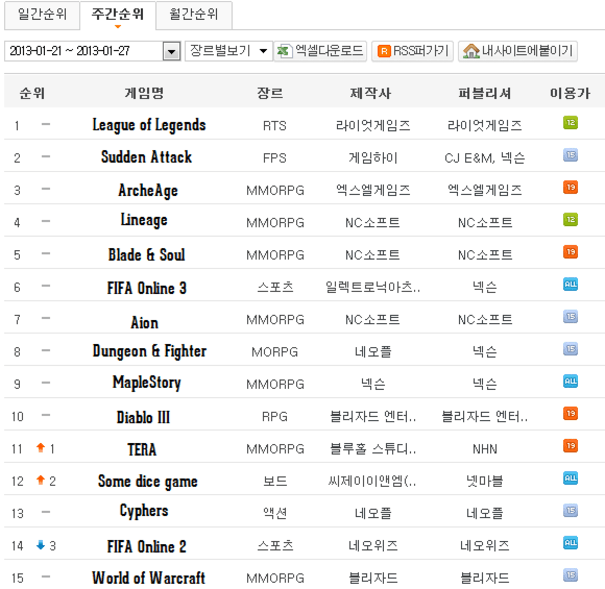Click the 넷마블 publisher cell

point(485,481)
